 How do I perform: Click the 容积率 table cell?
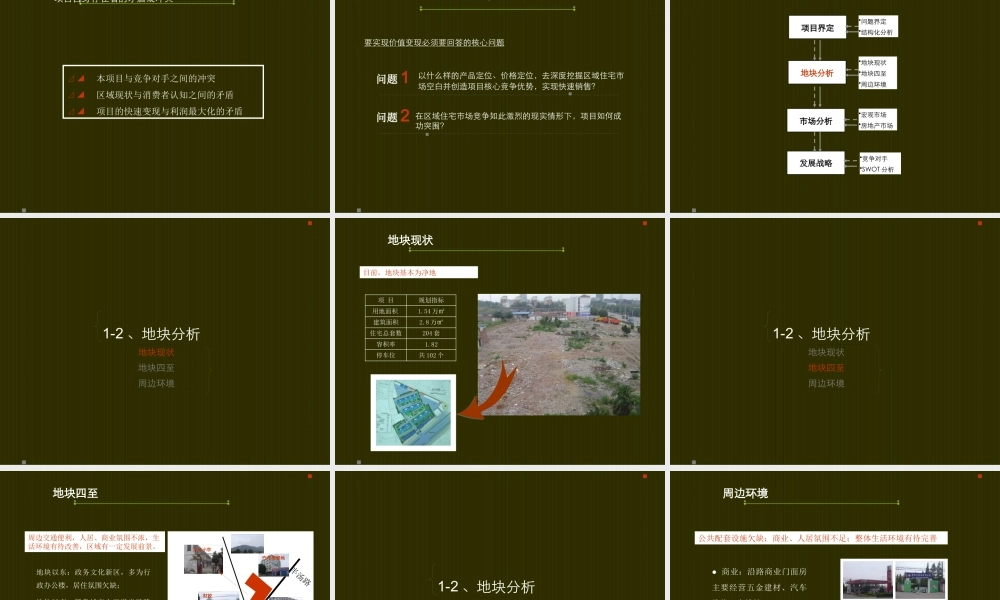point(385,344)
